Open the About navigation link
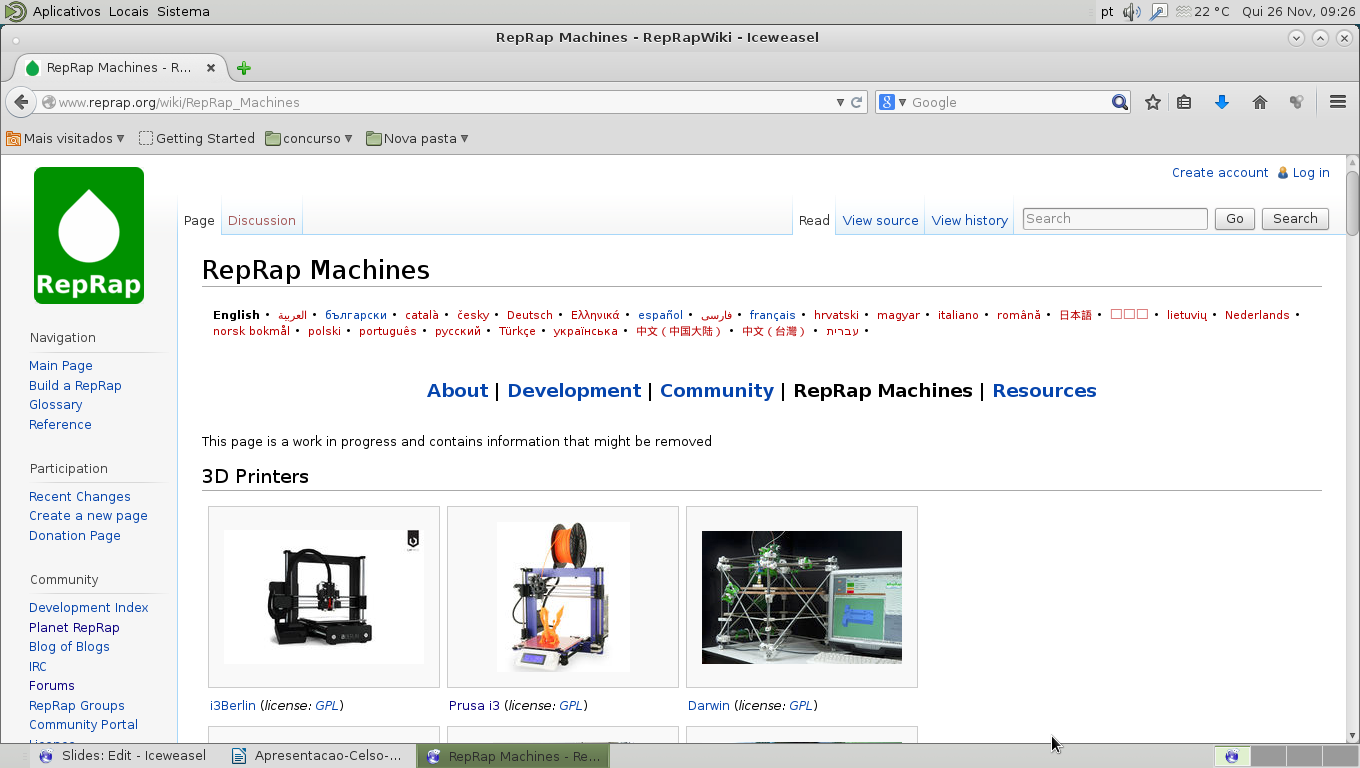This screenshot has height=768, width=1360. 458,391
